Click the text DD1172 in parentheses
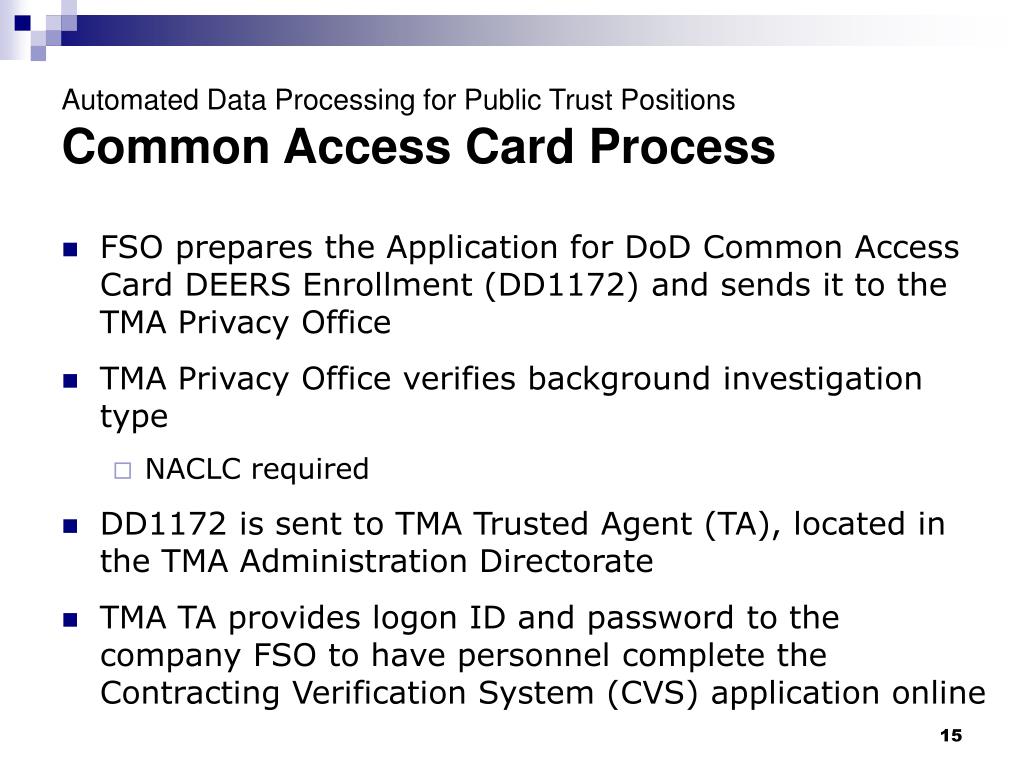This screenshot has width=1024, height=768. point(561,285)
